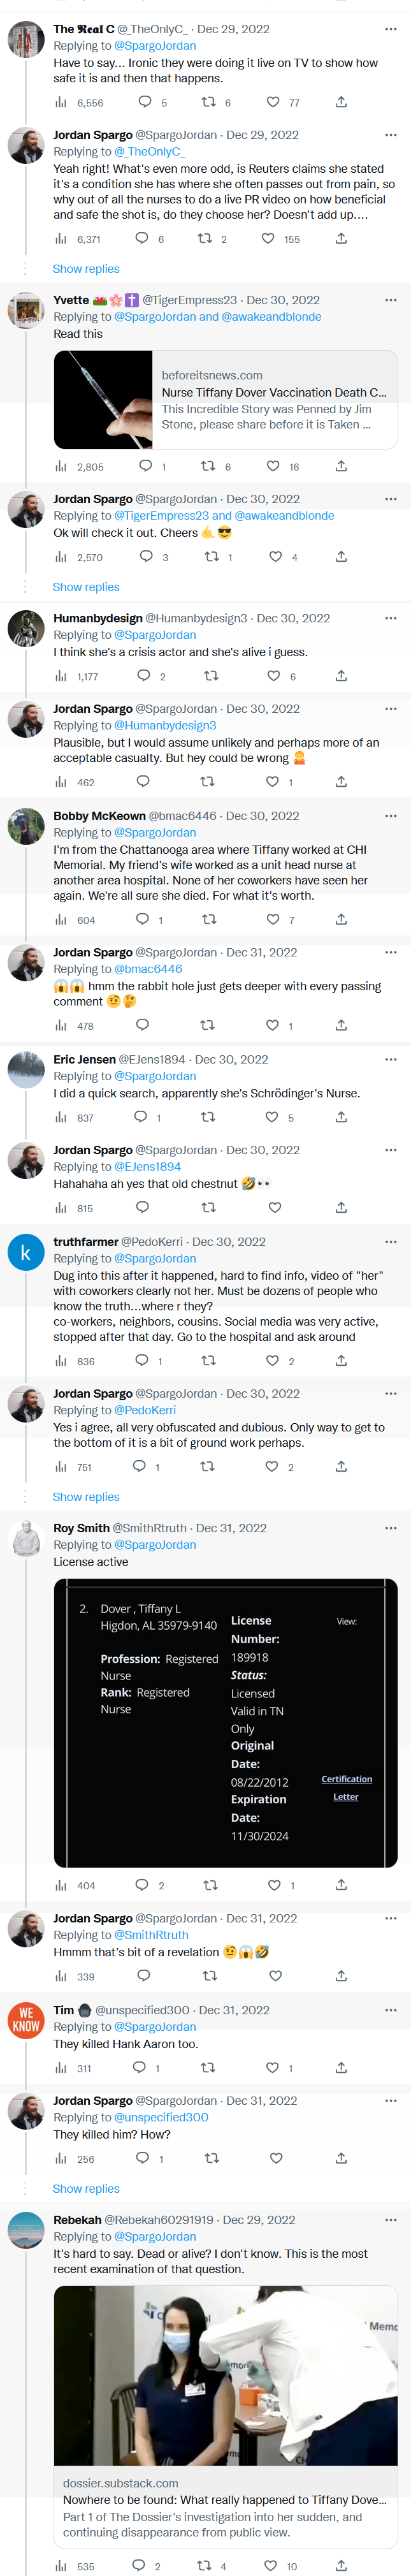Reply to Humanbydesign's crisis actor tweet

click(x=143, y=676)
